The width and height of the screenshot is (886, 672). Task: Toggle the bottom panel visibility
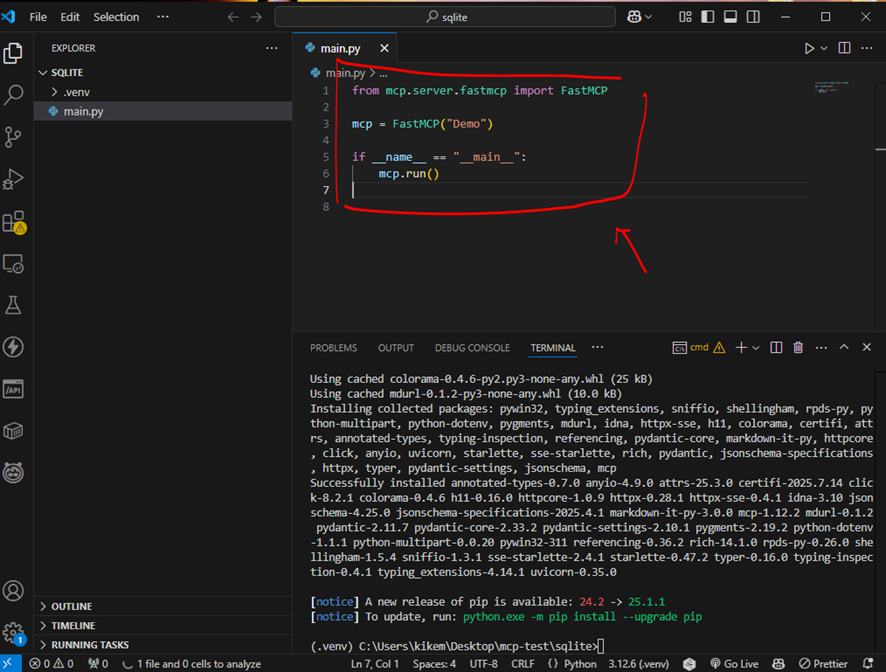730,17
